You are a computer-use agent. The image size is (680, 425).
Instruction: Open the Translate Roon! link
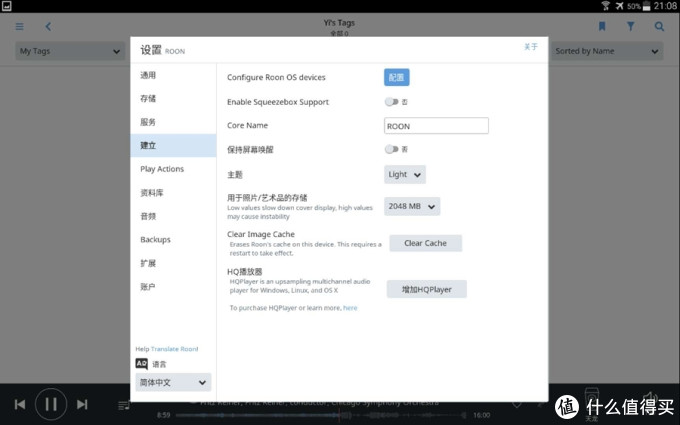click(x=174, y=349)
